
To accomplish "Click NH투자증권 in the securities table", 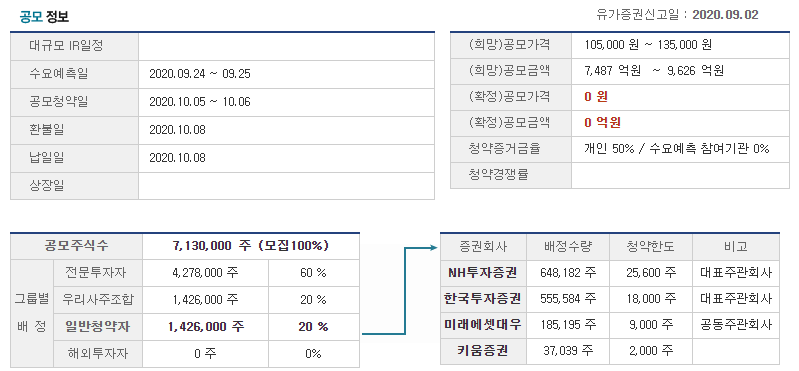I will [483, 273].
